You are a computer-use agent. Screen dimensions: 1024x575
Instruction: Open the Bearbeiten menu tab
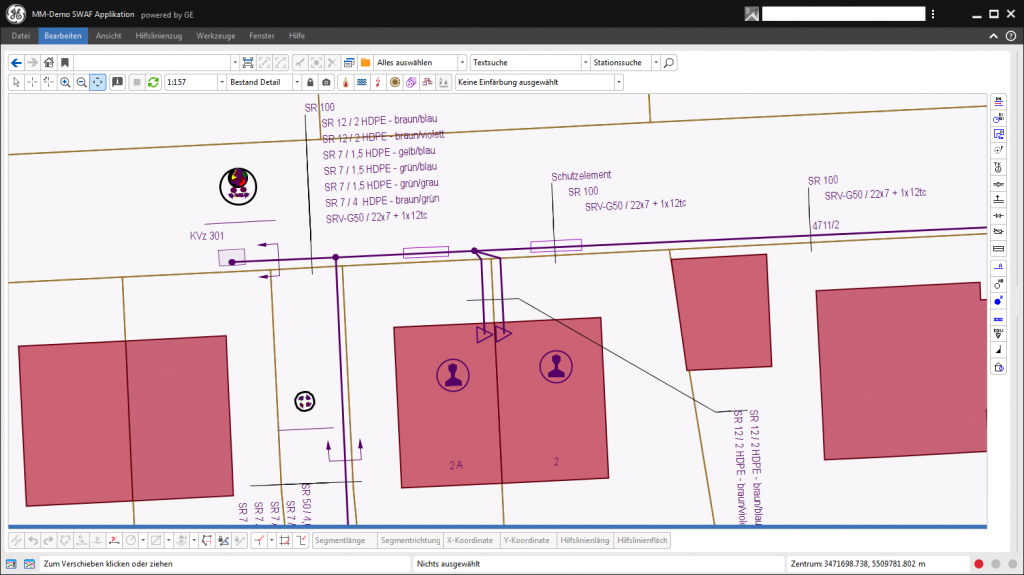point(63,35)
